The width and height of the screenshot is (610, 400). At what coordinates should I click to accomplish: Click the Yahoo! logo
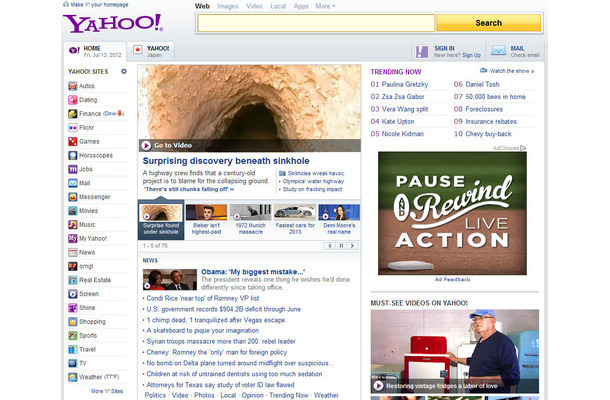[113, 23]
